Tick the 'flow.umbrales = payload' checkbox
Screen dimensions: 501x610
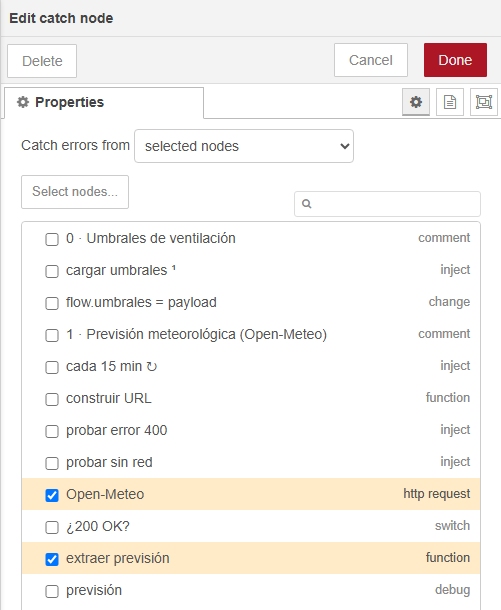pyautogui.click(x=52, y=303)
